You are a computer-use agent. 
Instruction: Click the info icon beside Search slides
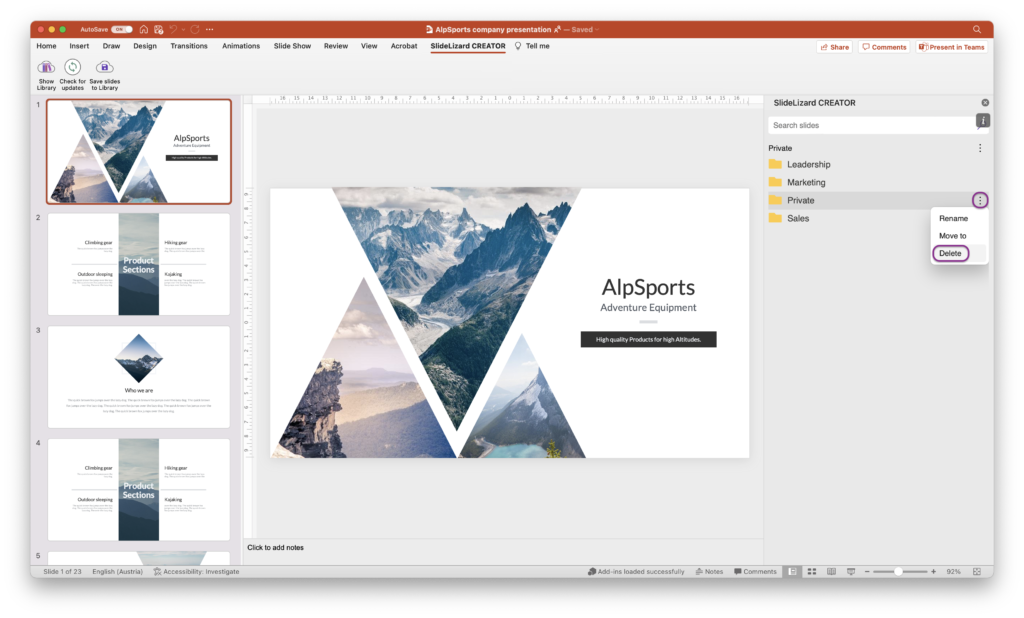982,121
